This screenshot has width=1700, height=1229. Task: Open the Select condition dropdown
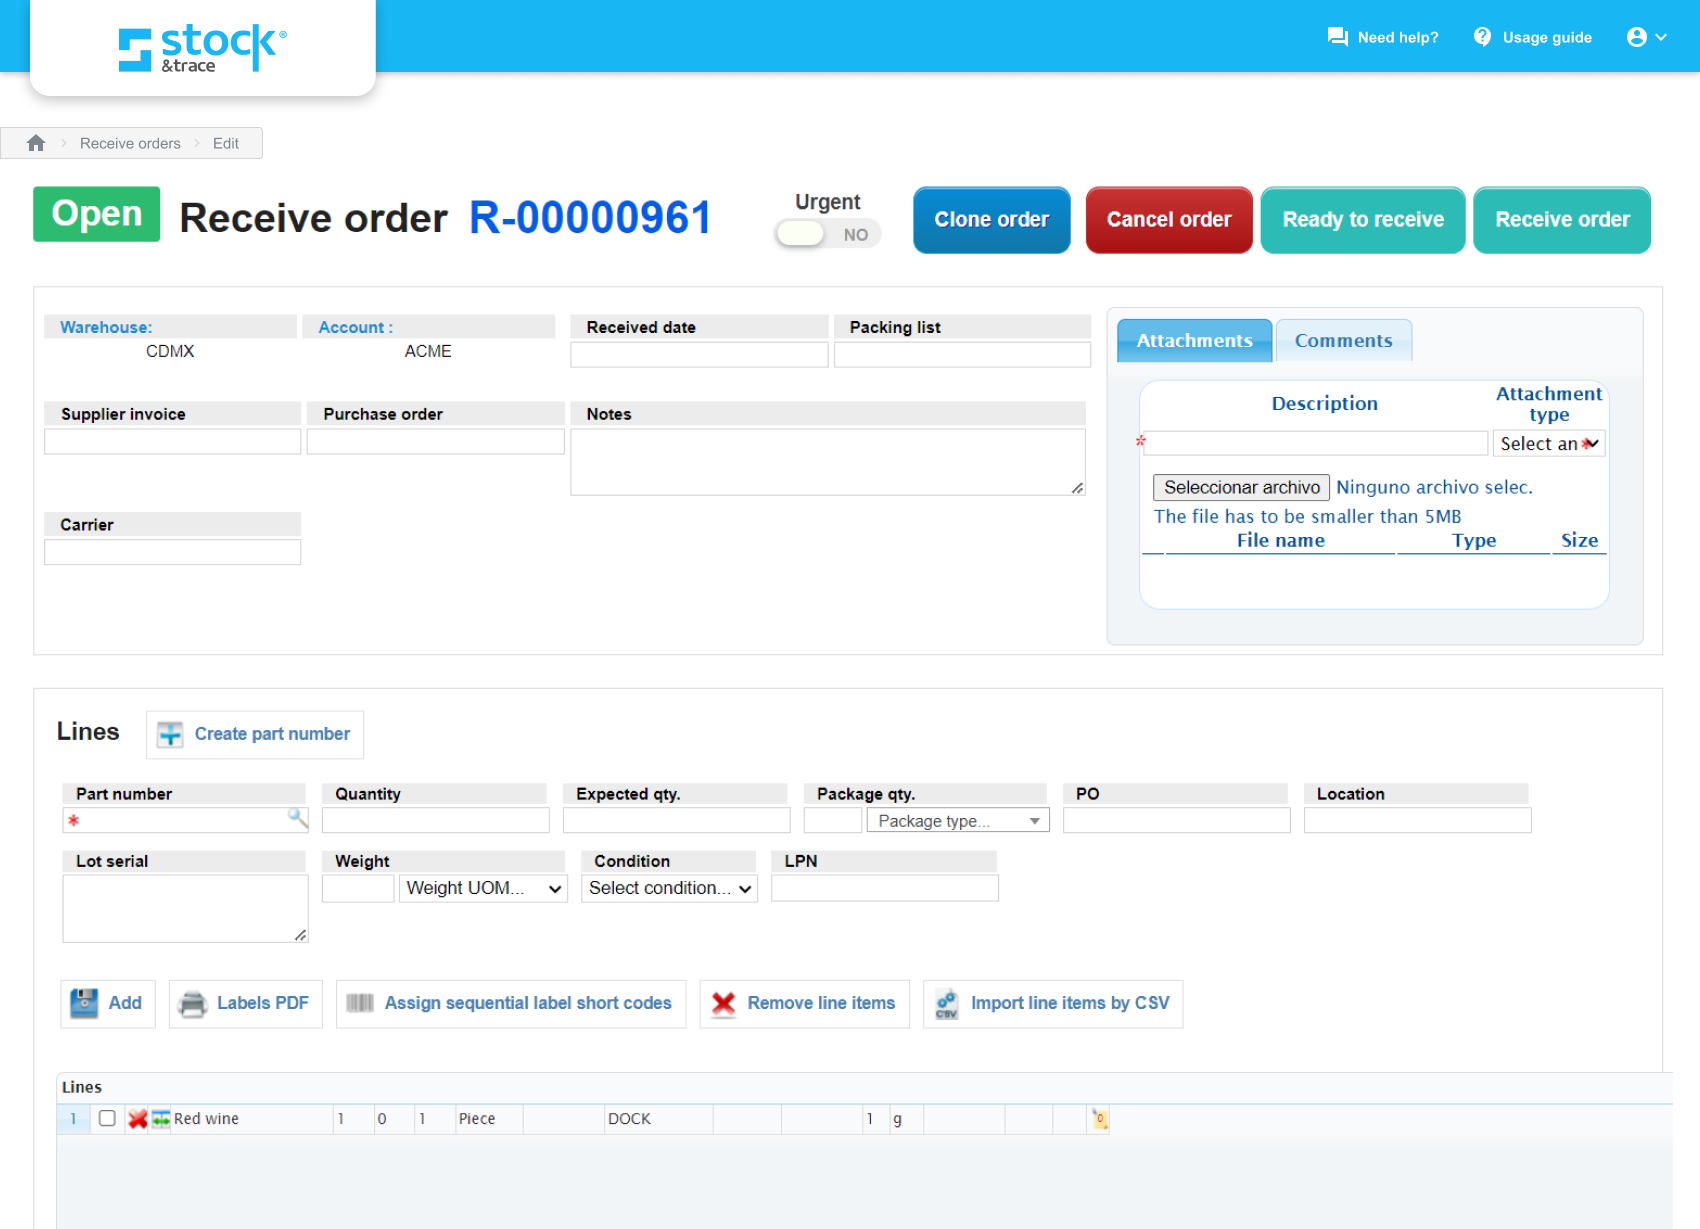pos(669,888)
